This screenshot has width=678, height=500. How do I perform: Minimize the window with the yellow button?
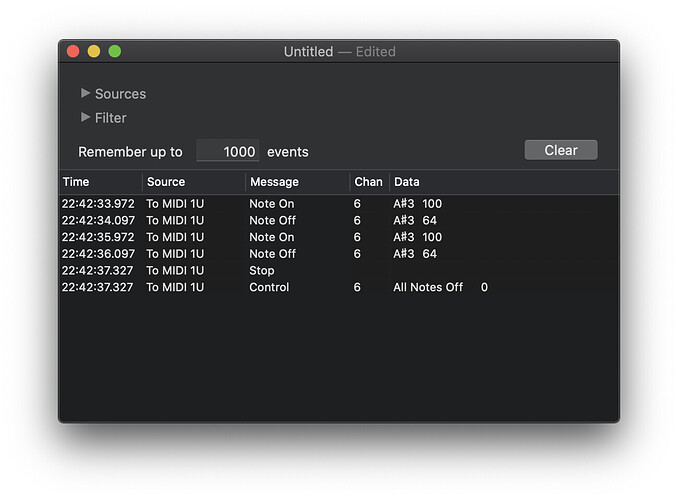pos(94,51)
